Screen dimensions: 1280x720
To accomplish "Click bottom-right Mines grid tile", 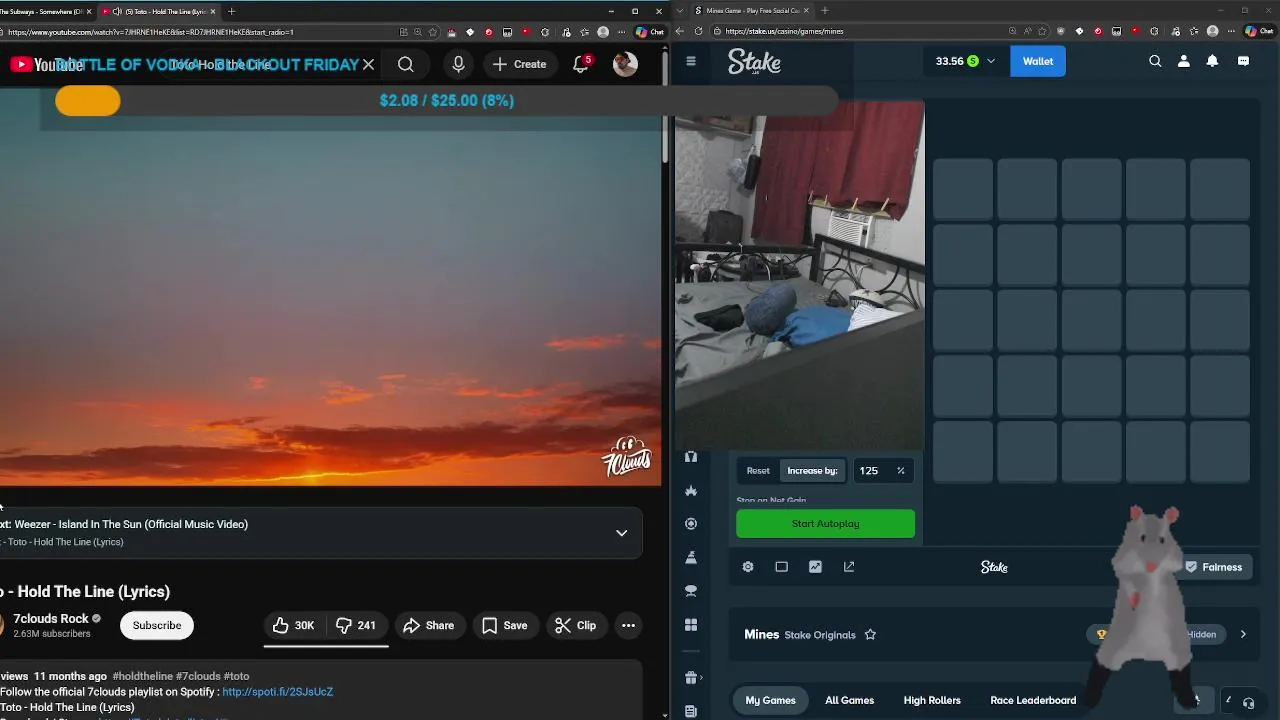I will 1220,452.
